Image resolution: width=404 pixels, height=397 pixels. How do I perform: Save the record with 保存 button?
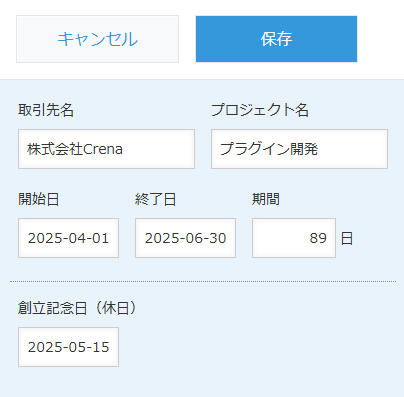(x=276, y=39)
